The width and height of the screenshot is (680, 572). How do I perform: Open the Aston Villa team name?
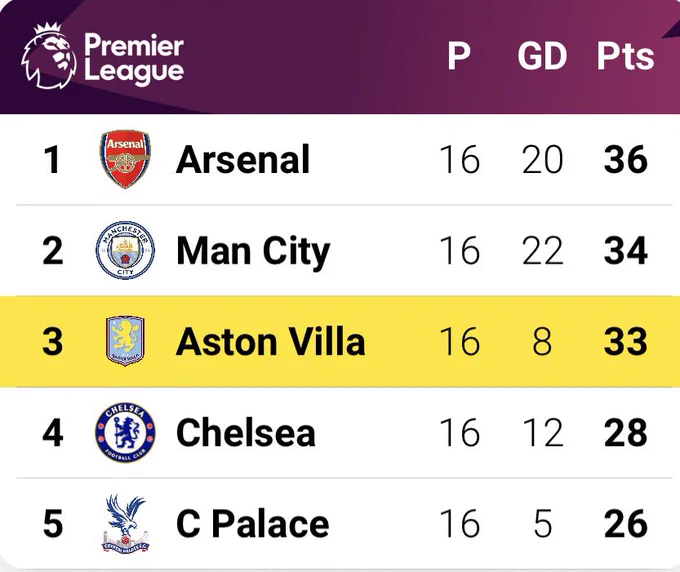point(271,342)
